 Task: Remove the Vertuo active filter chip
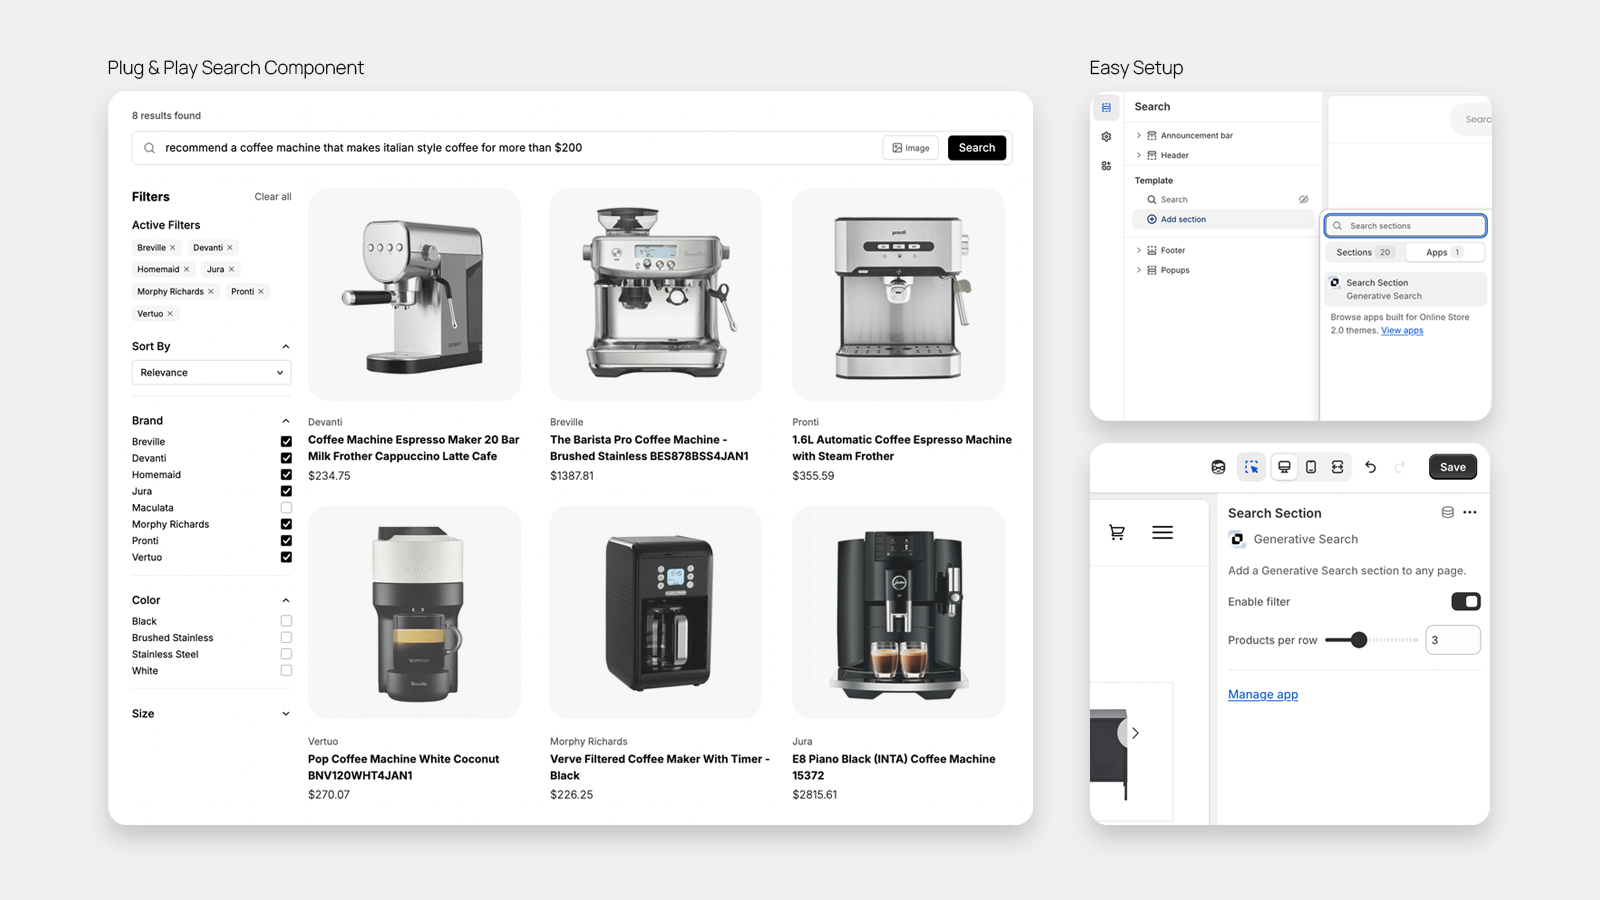170,314
